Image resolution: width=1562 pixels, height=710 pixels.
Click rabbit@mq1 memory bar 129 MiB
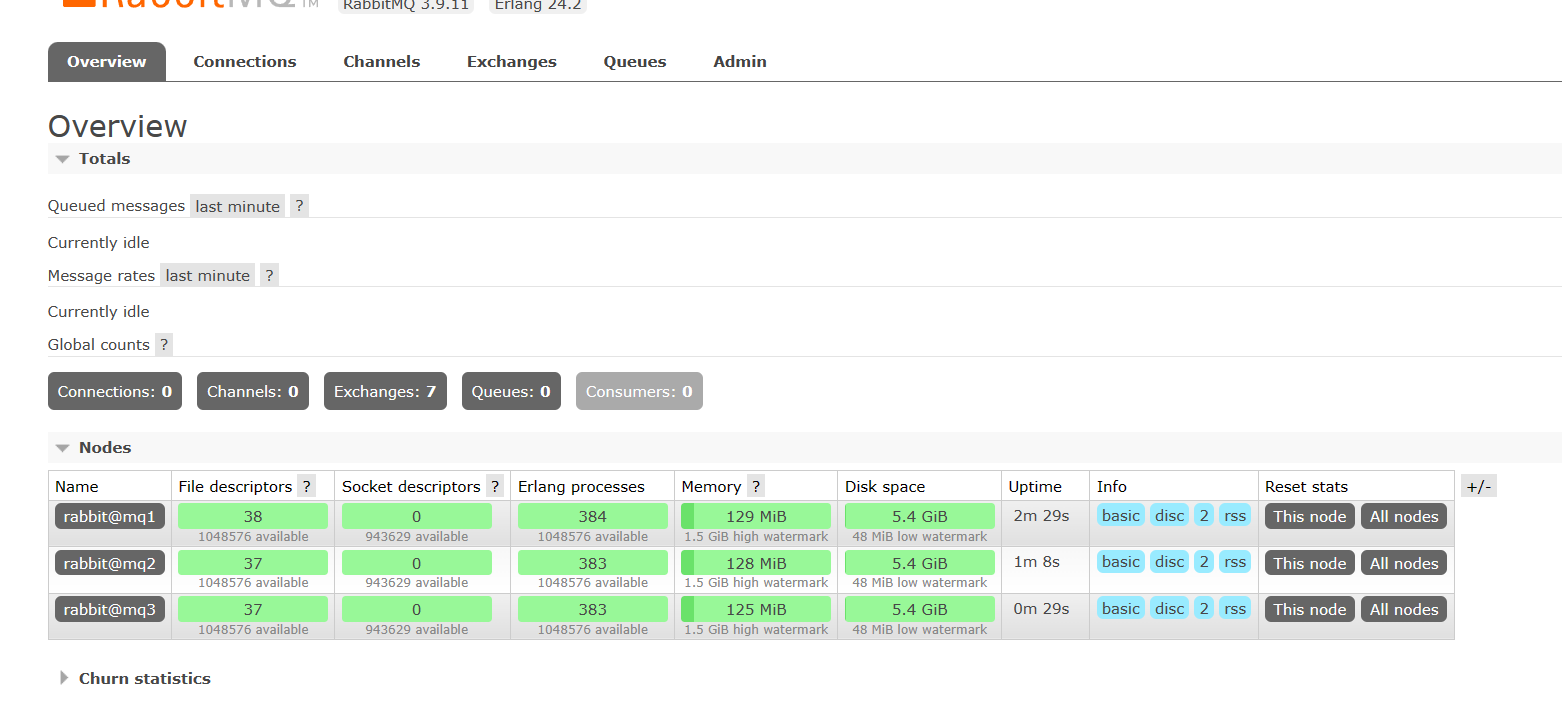[756, 516]
